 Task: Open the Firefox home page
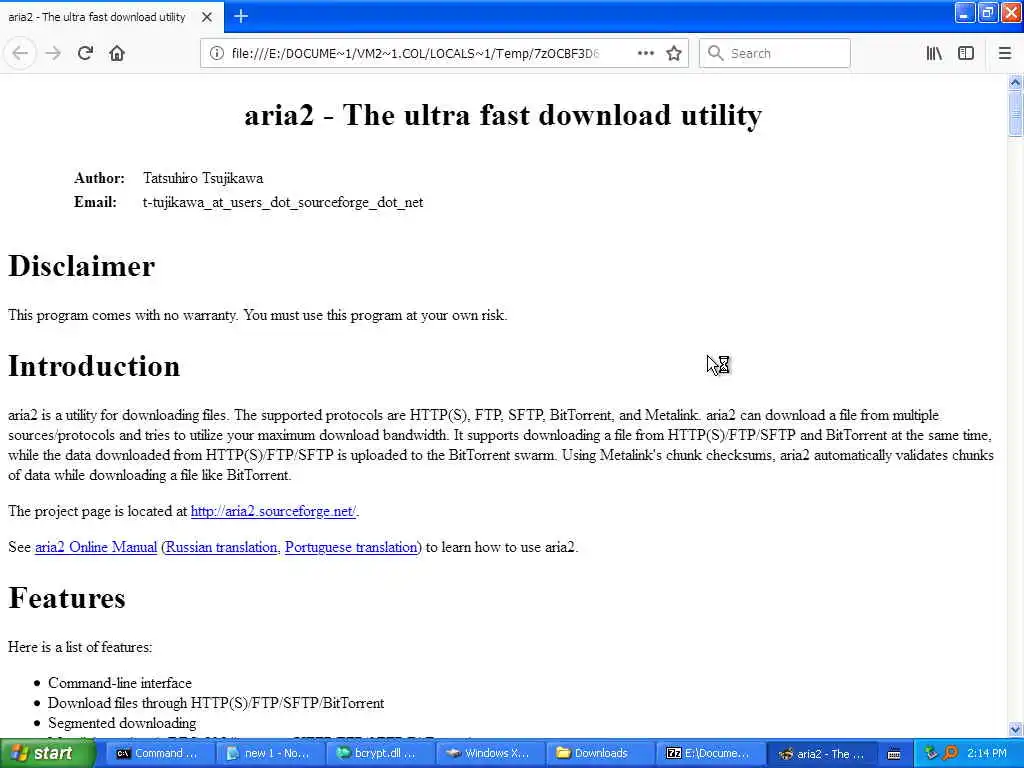pos(117,54)
